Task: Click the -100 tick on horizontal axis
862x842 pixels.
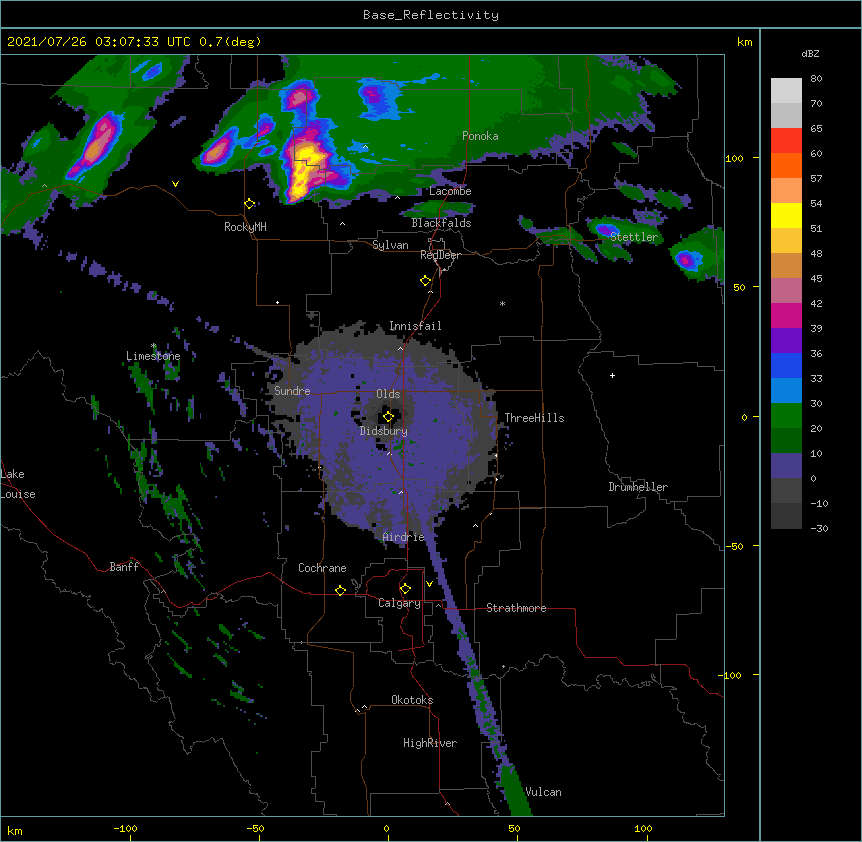Action: tap(125, 828)
